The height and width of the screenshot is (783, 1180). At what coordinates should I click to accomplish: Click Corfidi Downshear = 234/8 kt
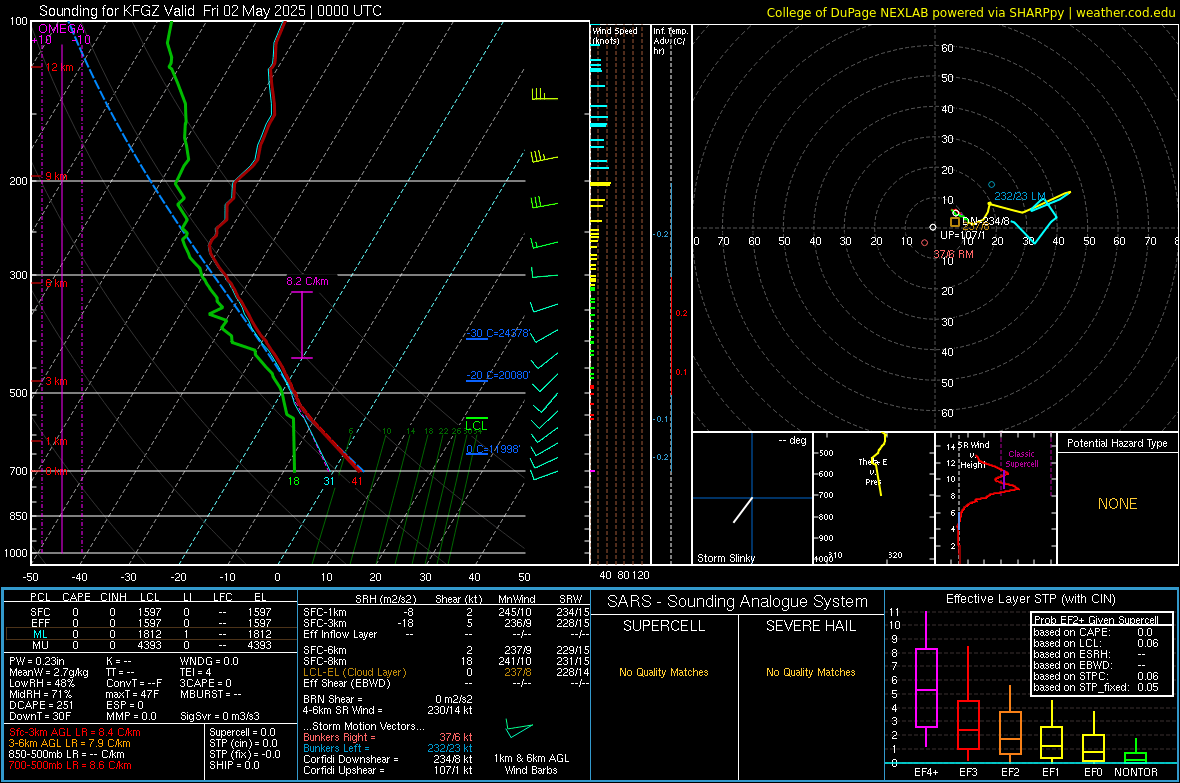click(x=388, y=759)
